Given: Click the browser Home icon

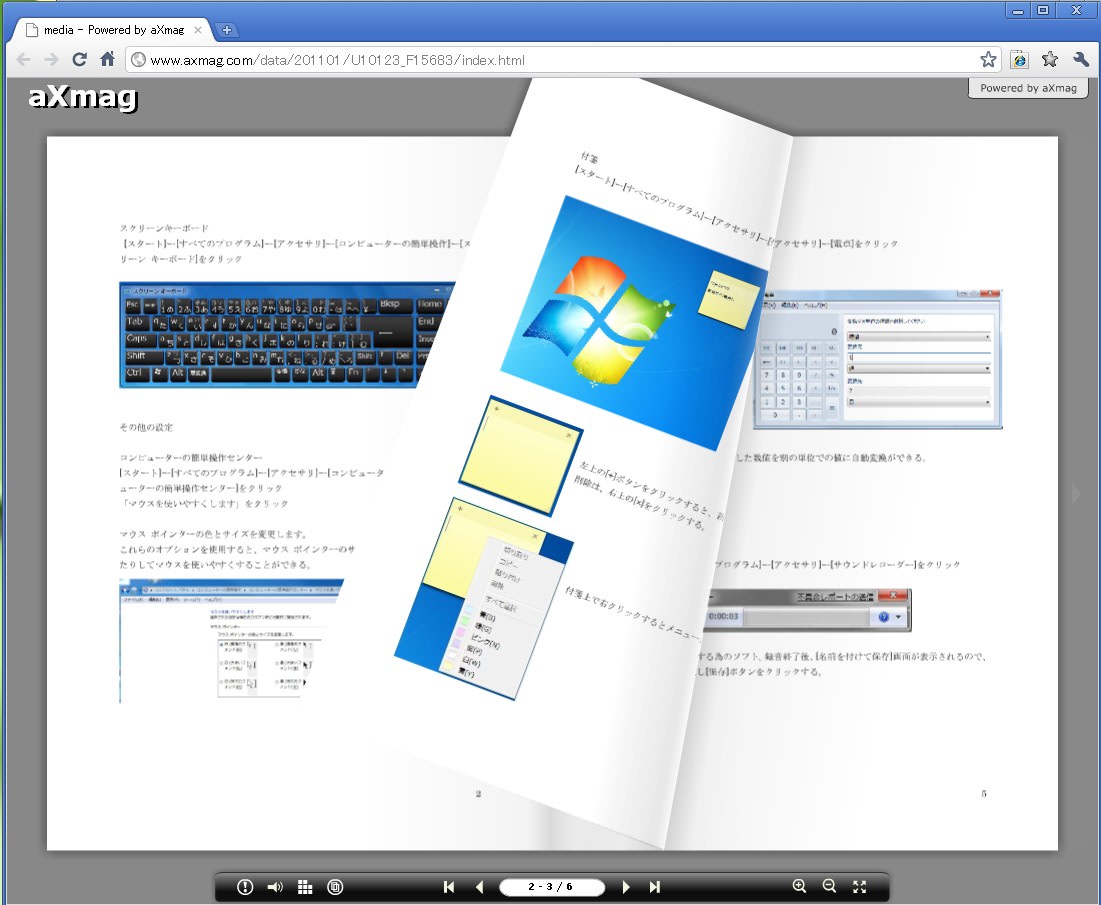Looking at the screenshot, I should point(107,60).
